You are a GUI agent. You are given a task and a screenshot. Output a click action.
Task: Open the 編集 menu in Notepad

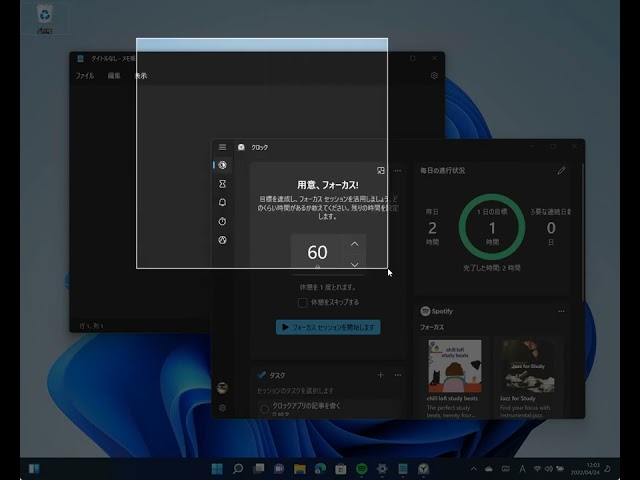[114, 76]
